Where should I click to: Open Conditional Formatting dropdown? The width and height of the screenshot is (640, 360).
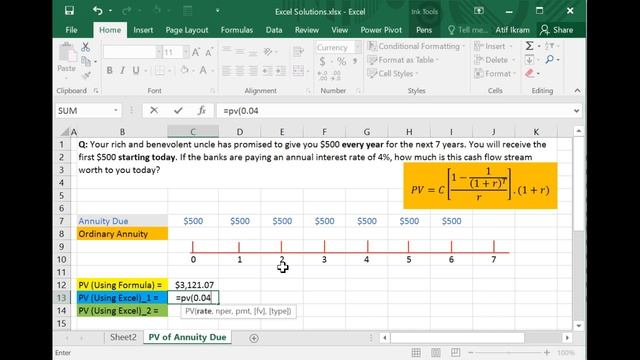[x=416, y=46]
